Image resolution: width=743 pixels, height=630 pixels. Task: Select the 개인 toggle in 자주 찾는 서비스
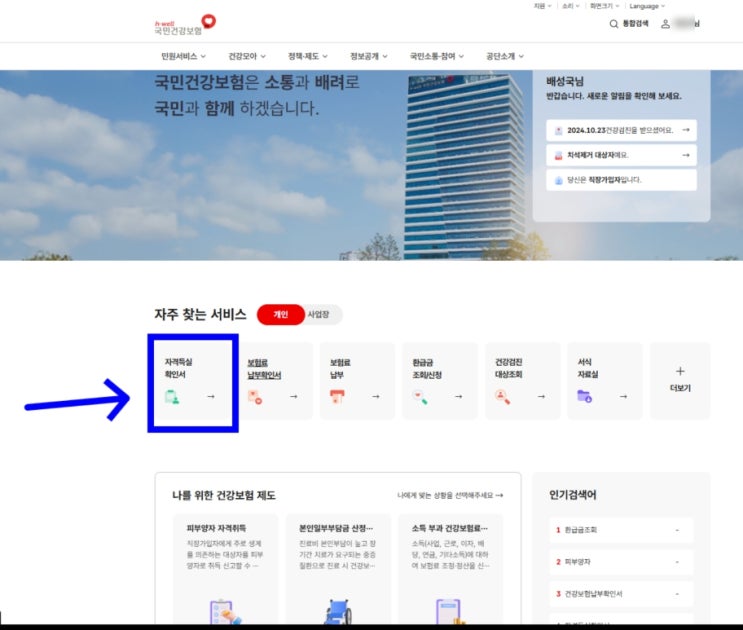(x=281, y=315)
